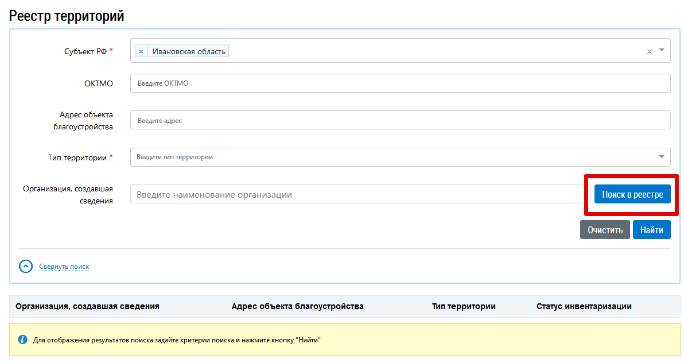The width and height of the screenshot is (684, 364).
Task: Expand the Субъект РФ dropdown arrow
Action: pos(661,50)
